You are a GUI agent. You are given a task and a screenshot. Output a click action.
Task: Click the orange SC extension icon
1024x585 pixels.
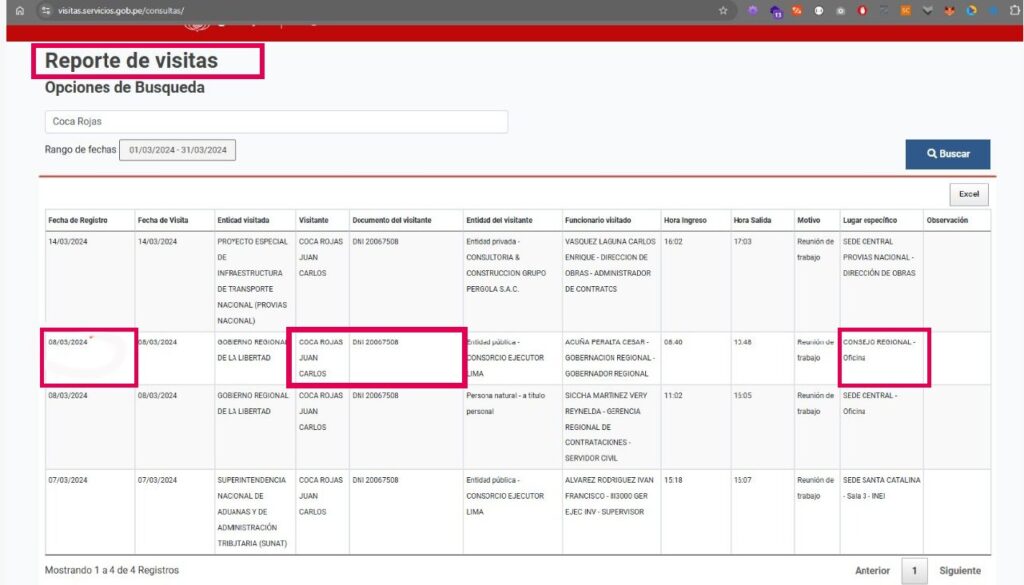[x=905, y=10]
